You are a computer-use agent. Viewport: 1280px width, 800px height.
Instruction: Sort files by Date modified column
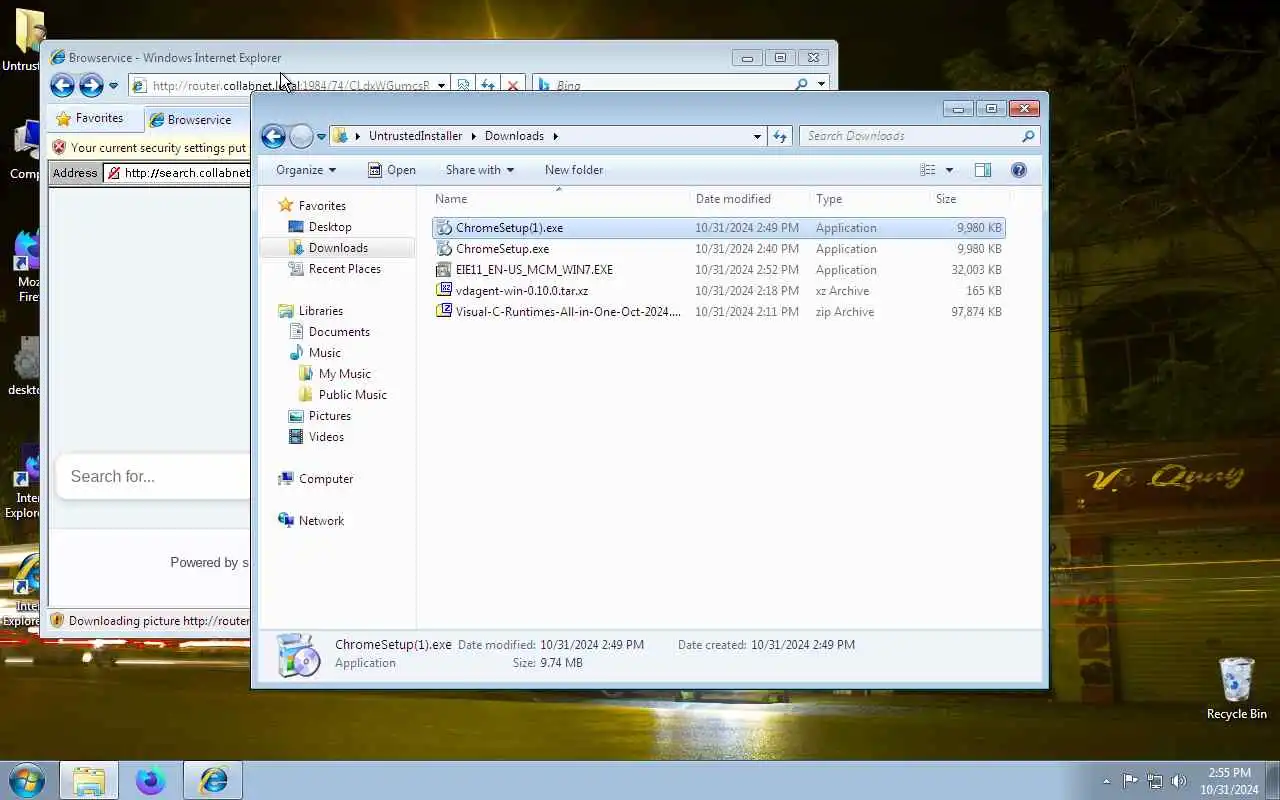(x=749, y=199)
